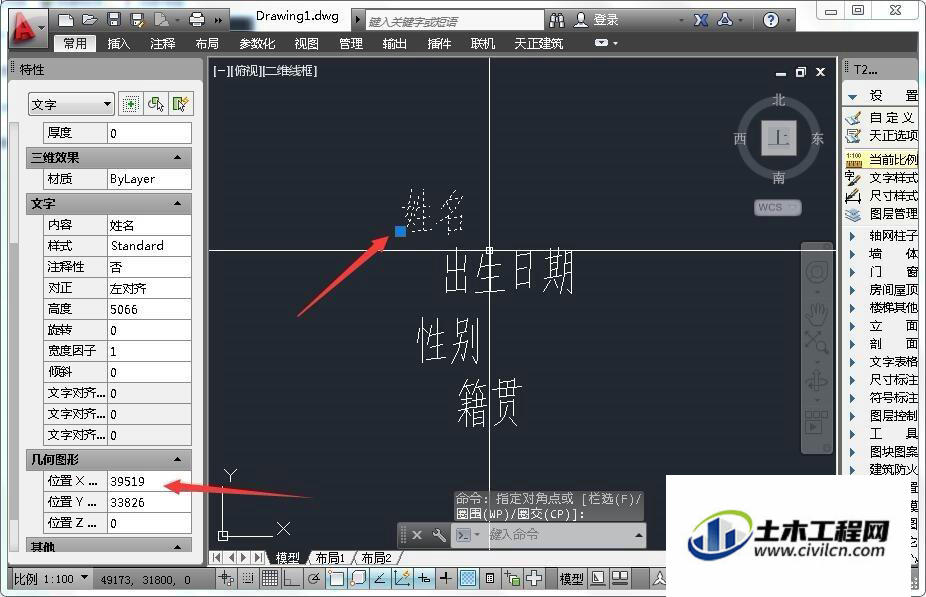Close the command line with X icon
Viewport: 926px width, 597px height.
click(417, 535)
